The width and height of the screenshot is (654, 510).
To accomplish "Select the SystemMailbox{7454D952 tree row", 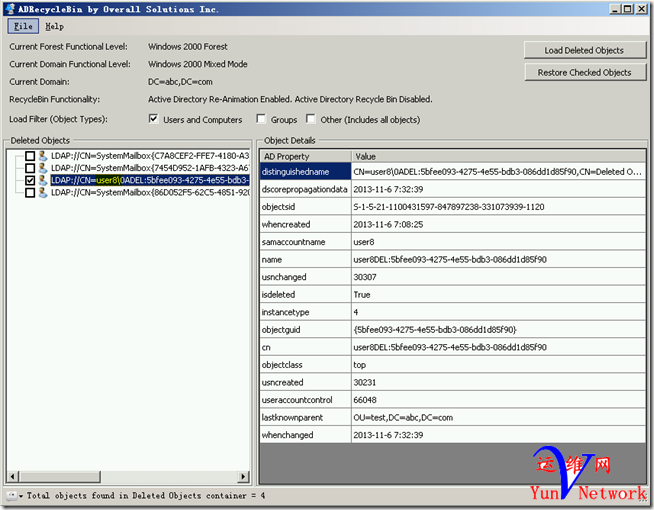I will coord(150,168).
